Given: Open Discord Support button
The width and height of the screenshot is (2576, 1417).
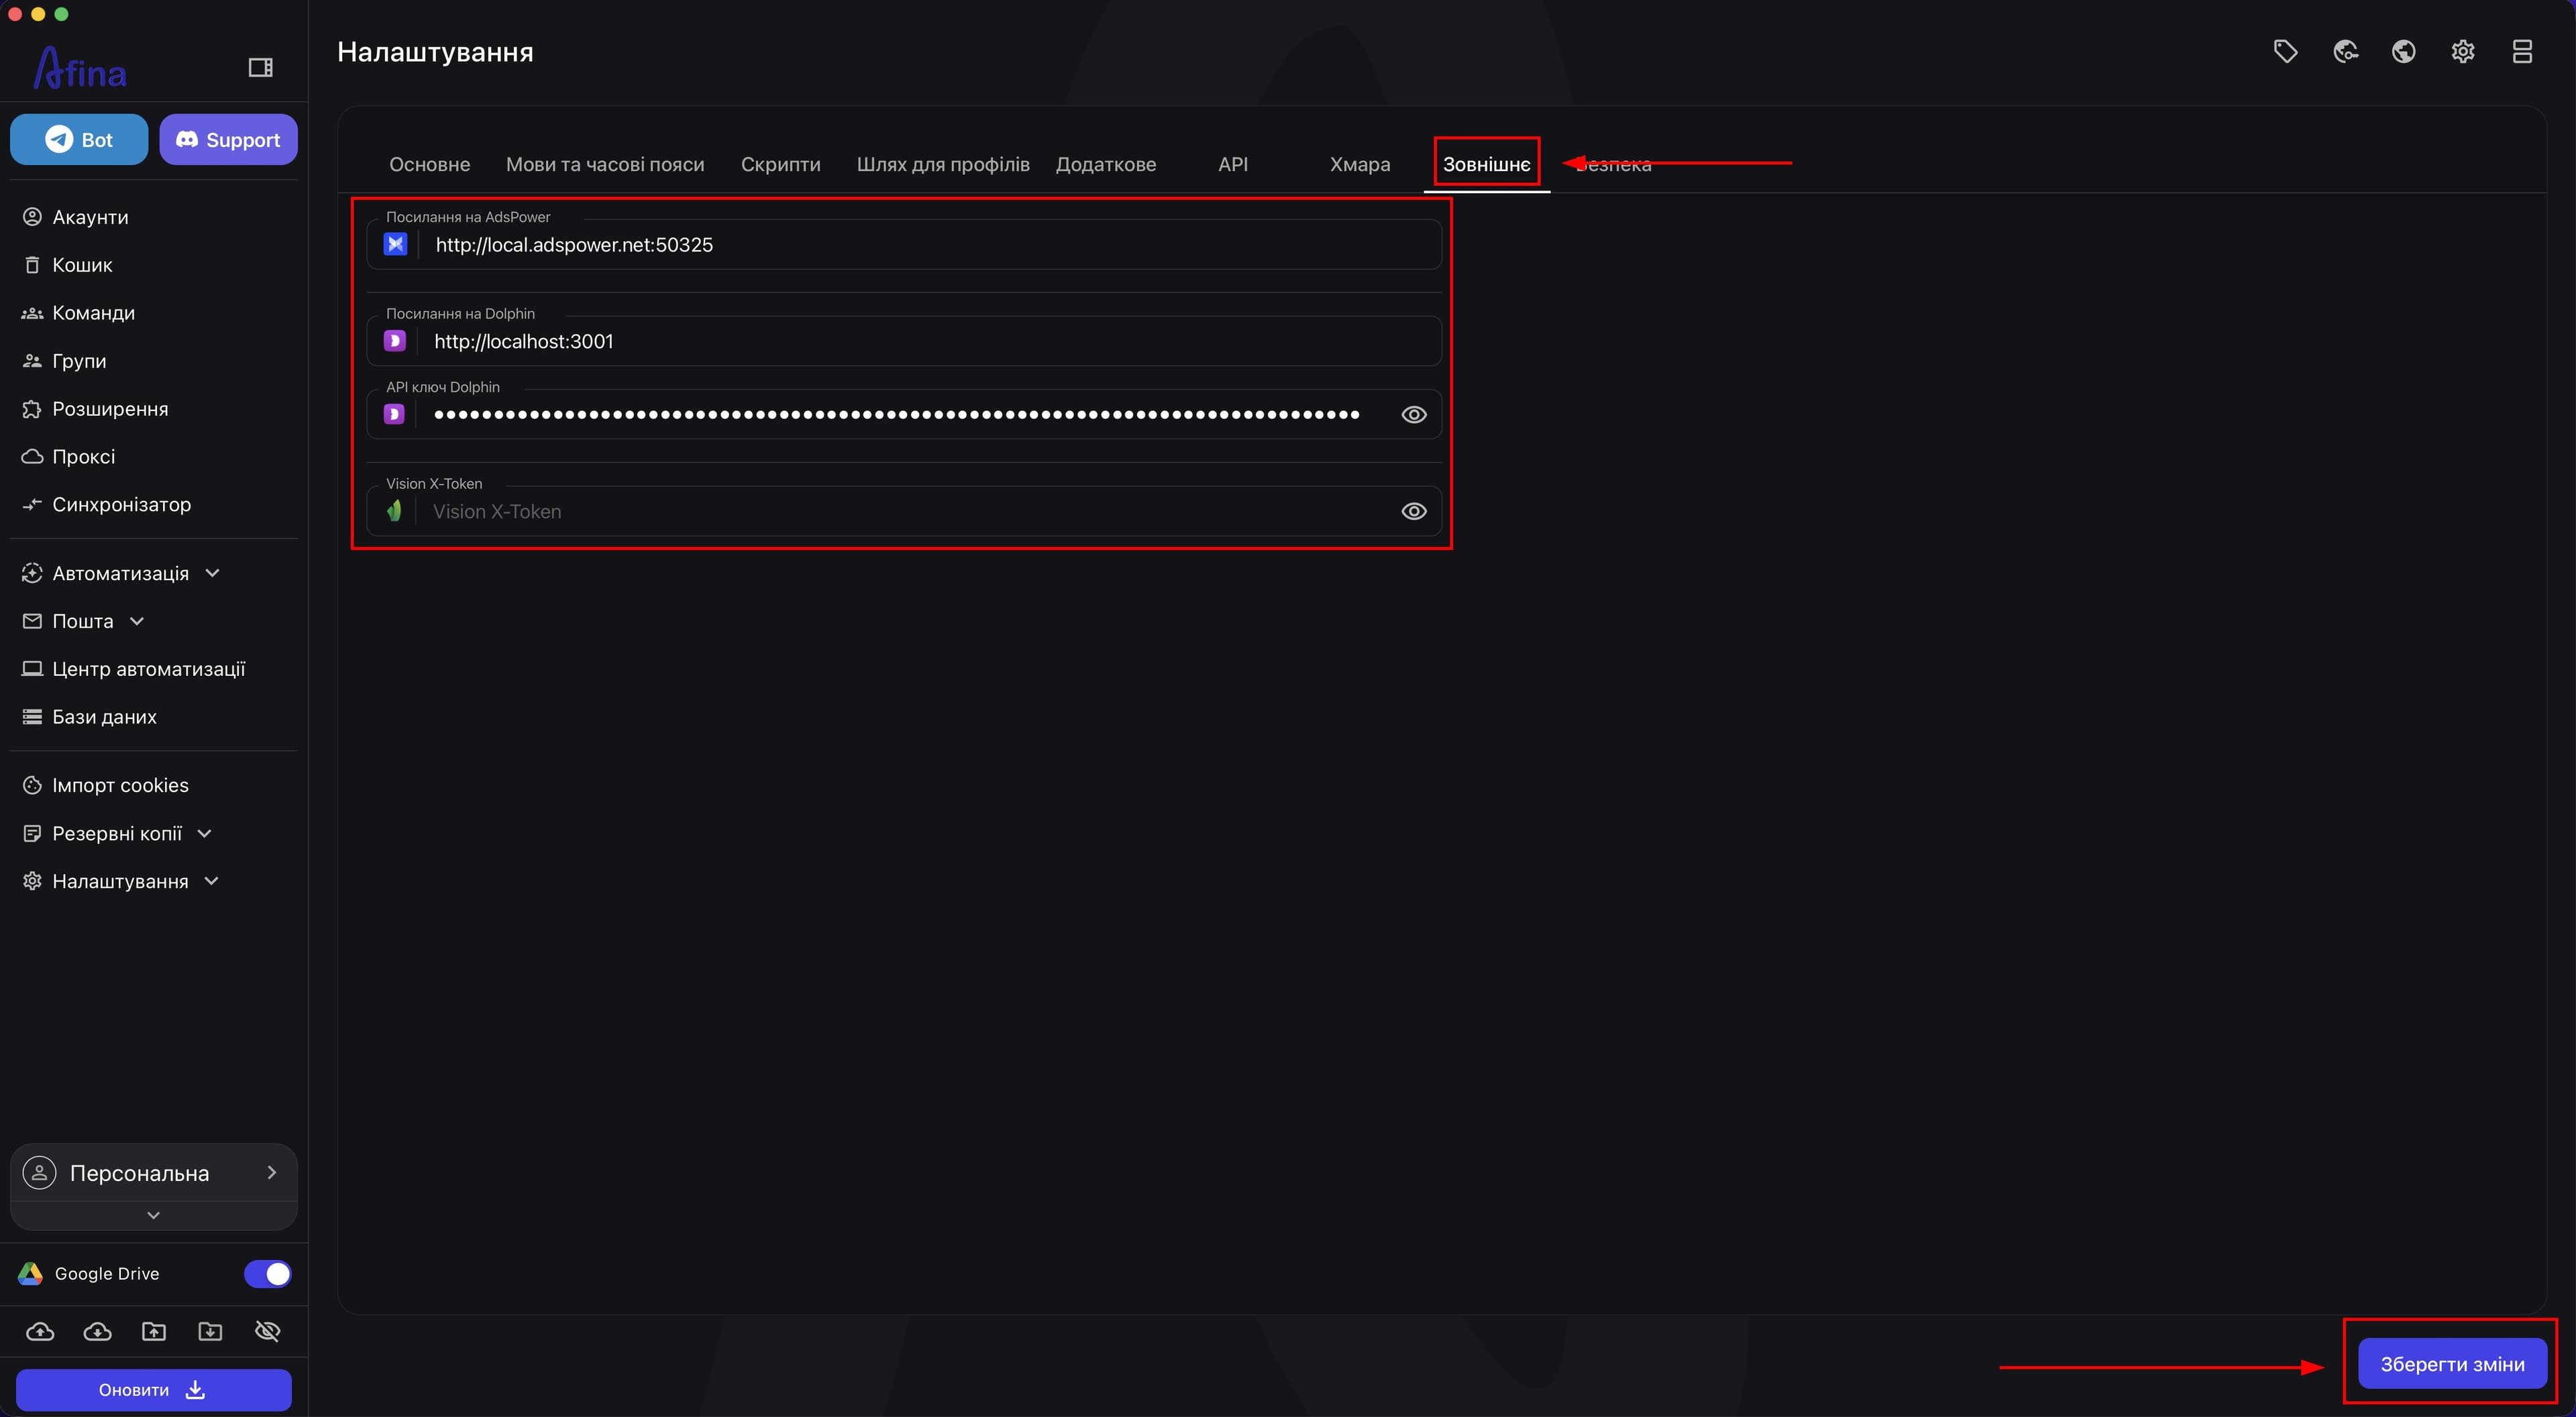Looking at the screenshot, I should [228, 139].
